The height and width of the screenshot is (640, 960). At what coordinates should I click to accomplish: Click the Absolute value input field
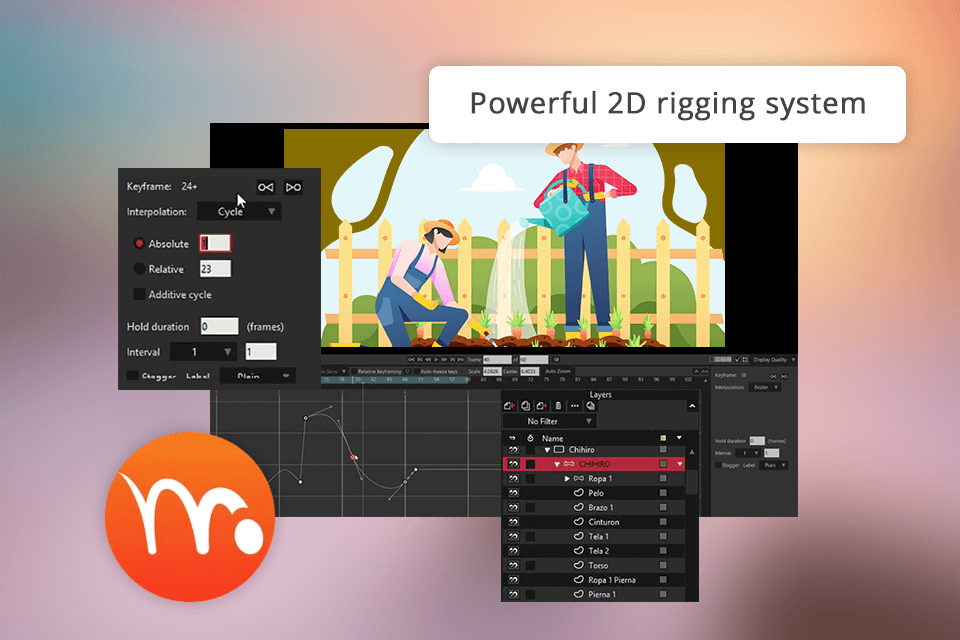click(215, 243)
